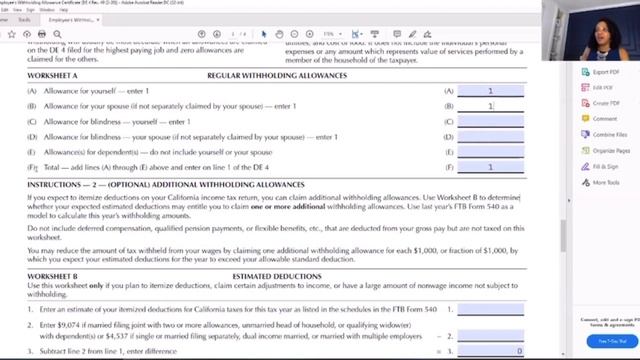Click the presenter webcam thumbnail
640x360 pixels.
(x=591, y=30)
